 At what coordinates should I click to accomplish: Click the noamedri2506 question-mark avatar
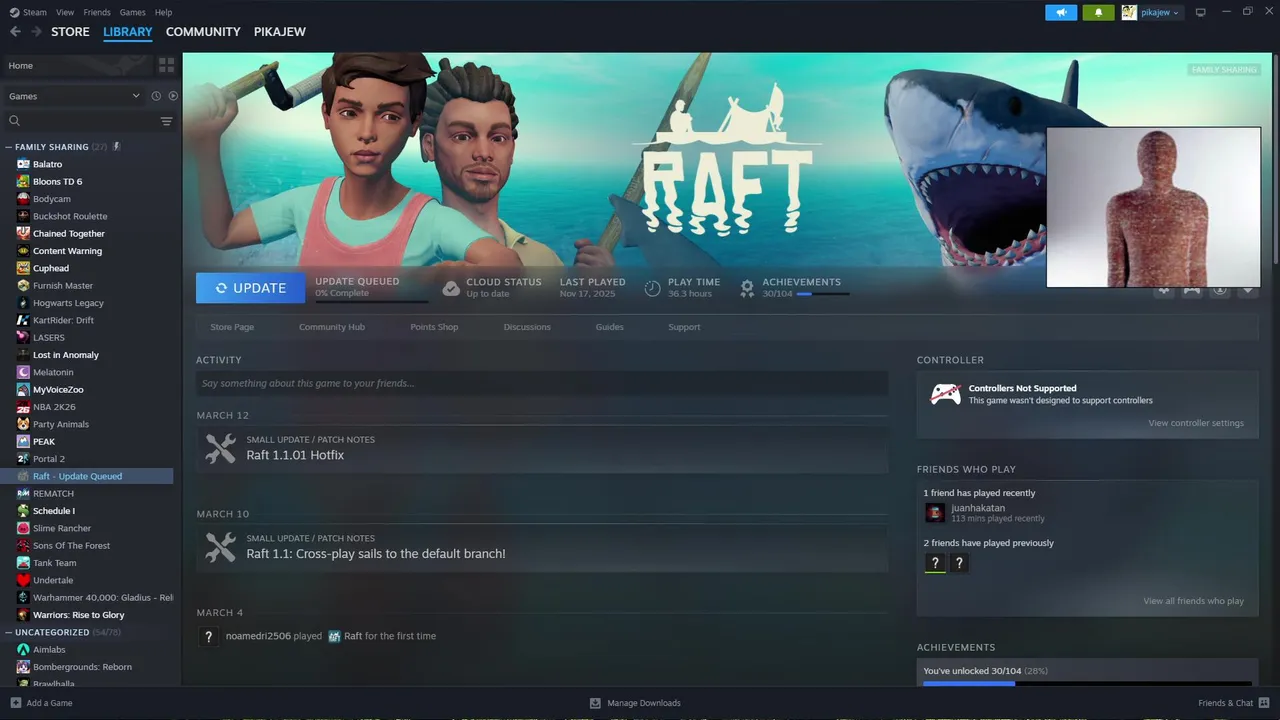(208, 636)
